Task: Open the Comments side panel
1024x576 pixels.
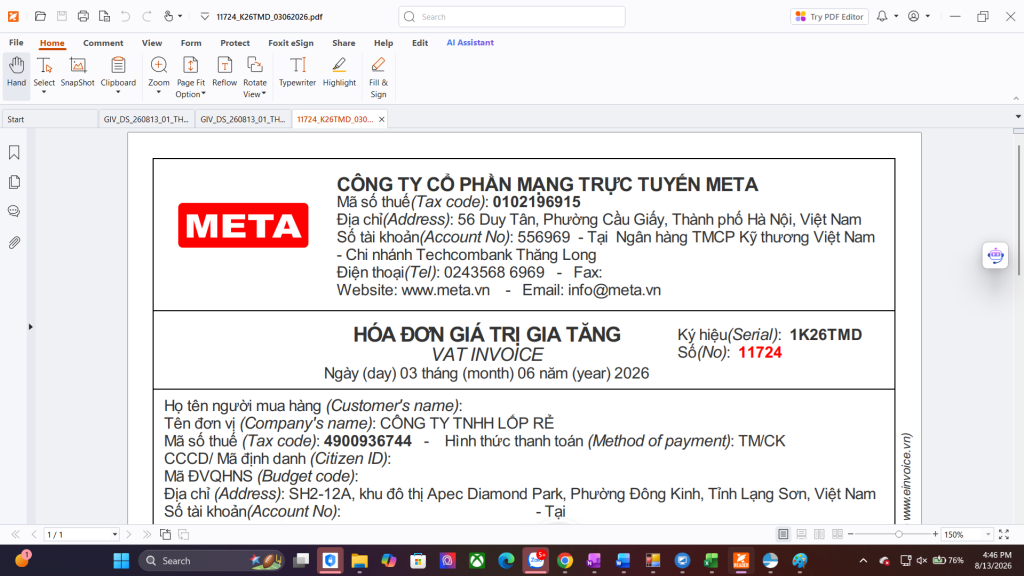Action: click(x=14, y=212)
